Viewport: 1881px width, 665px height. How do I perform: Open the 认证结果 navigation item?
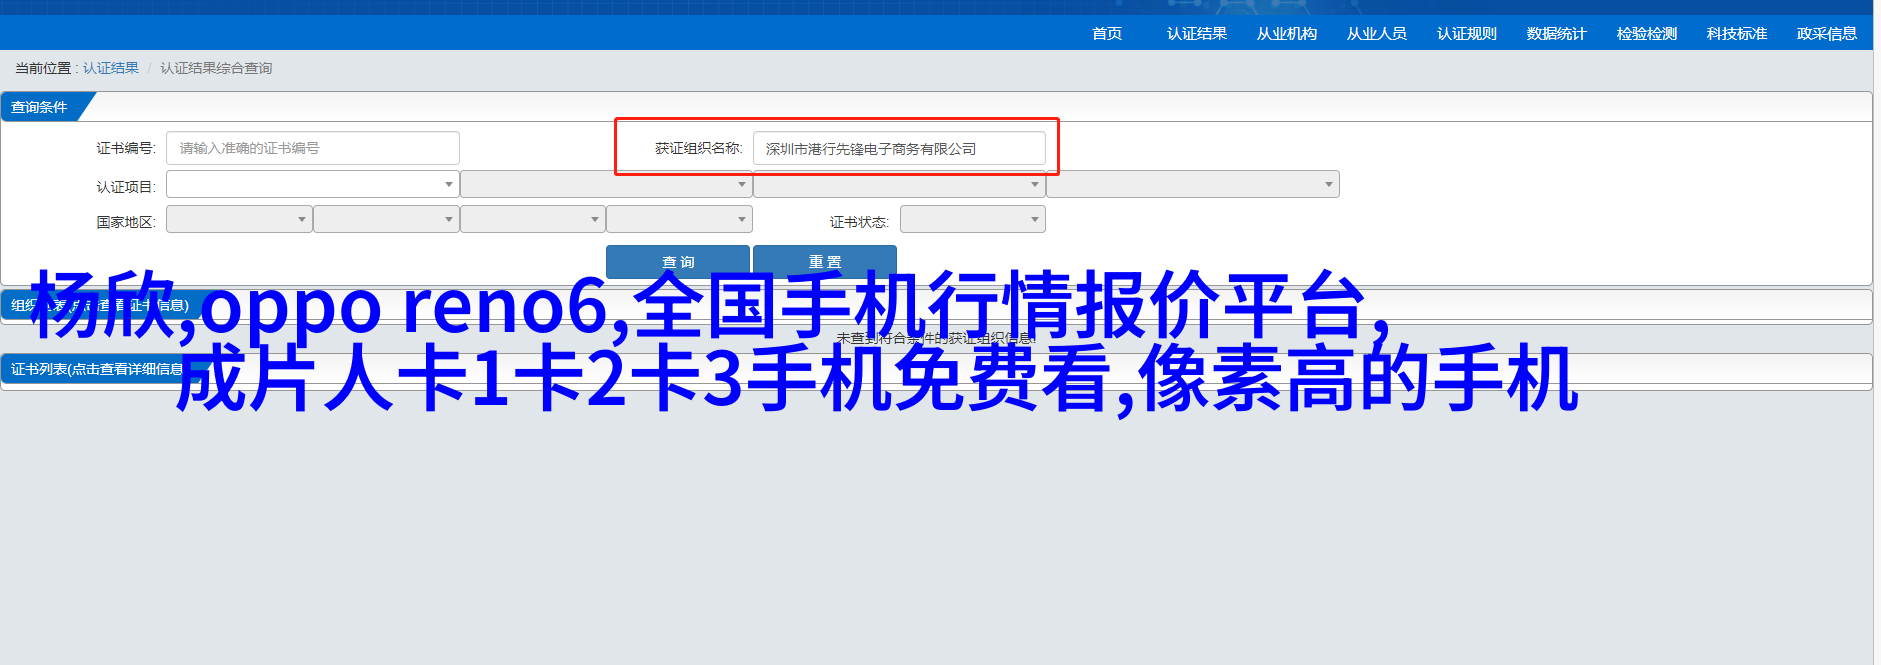[1197, 33]
